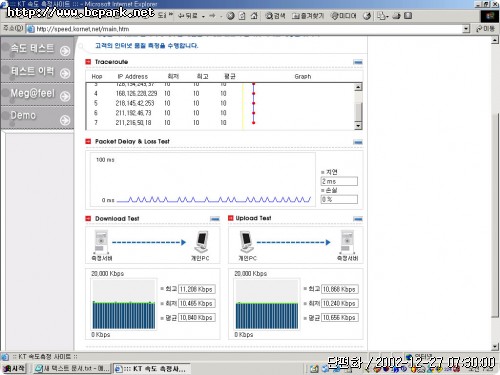Click upload average field 10,656 Kbps
500x375 pixels.
click(x=340, y=318)
